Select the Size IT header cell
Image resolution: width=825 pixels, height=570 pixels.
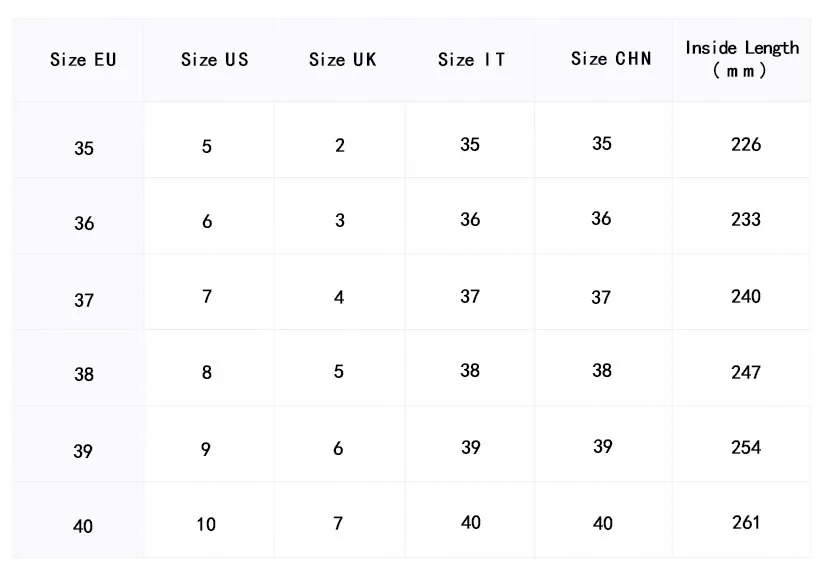pos(471,60)
